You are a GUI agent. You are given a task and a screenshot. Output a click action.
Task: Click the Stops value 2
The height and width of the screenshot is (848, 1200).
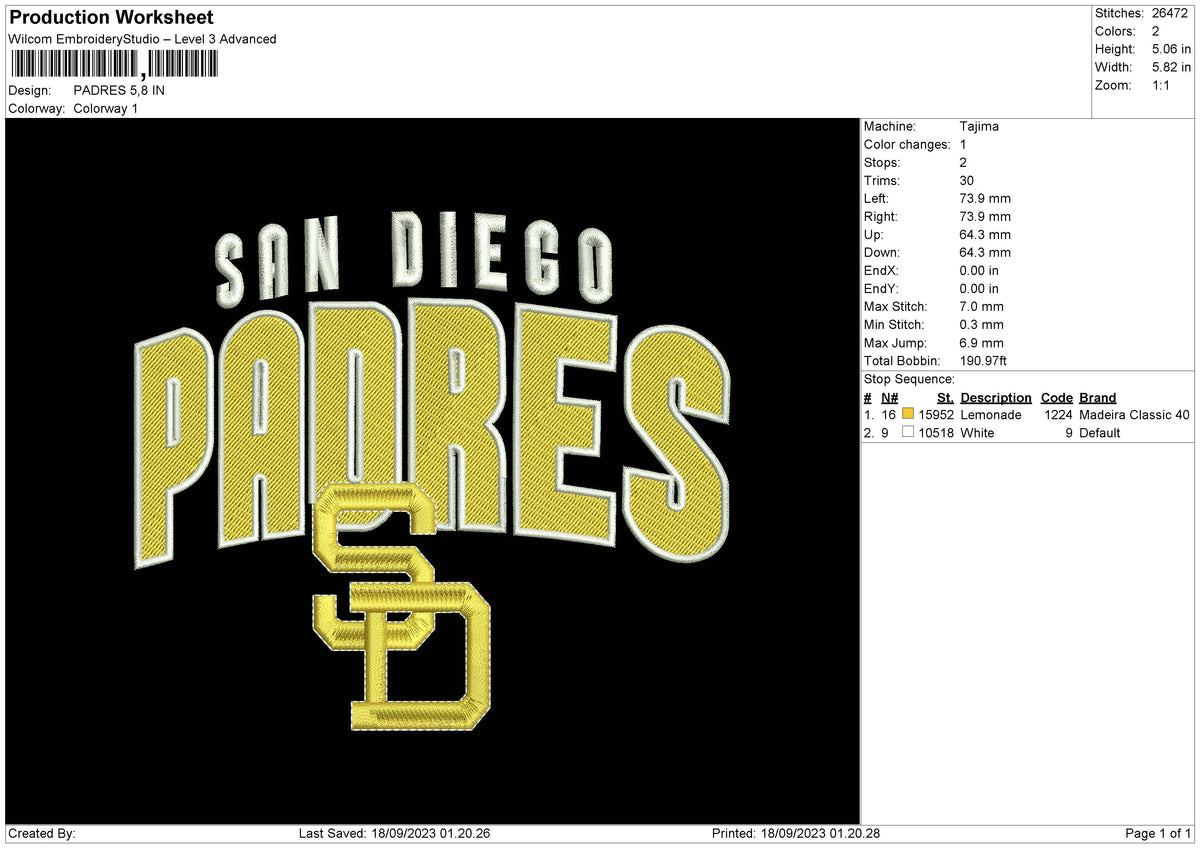coord(963,162)
